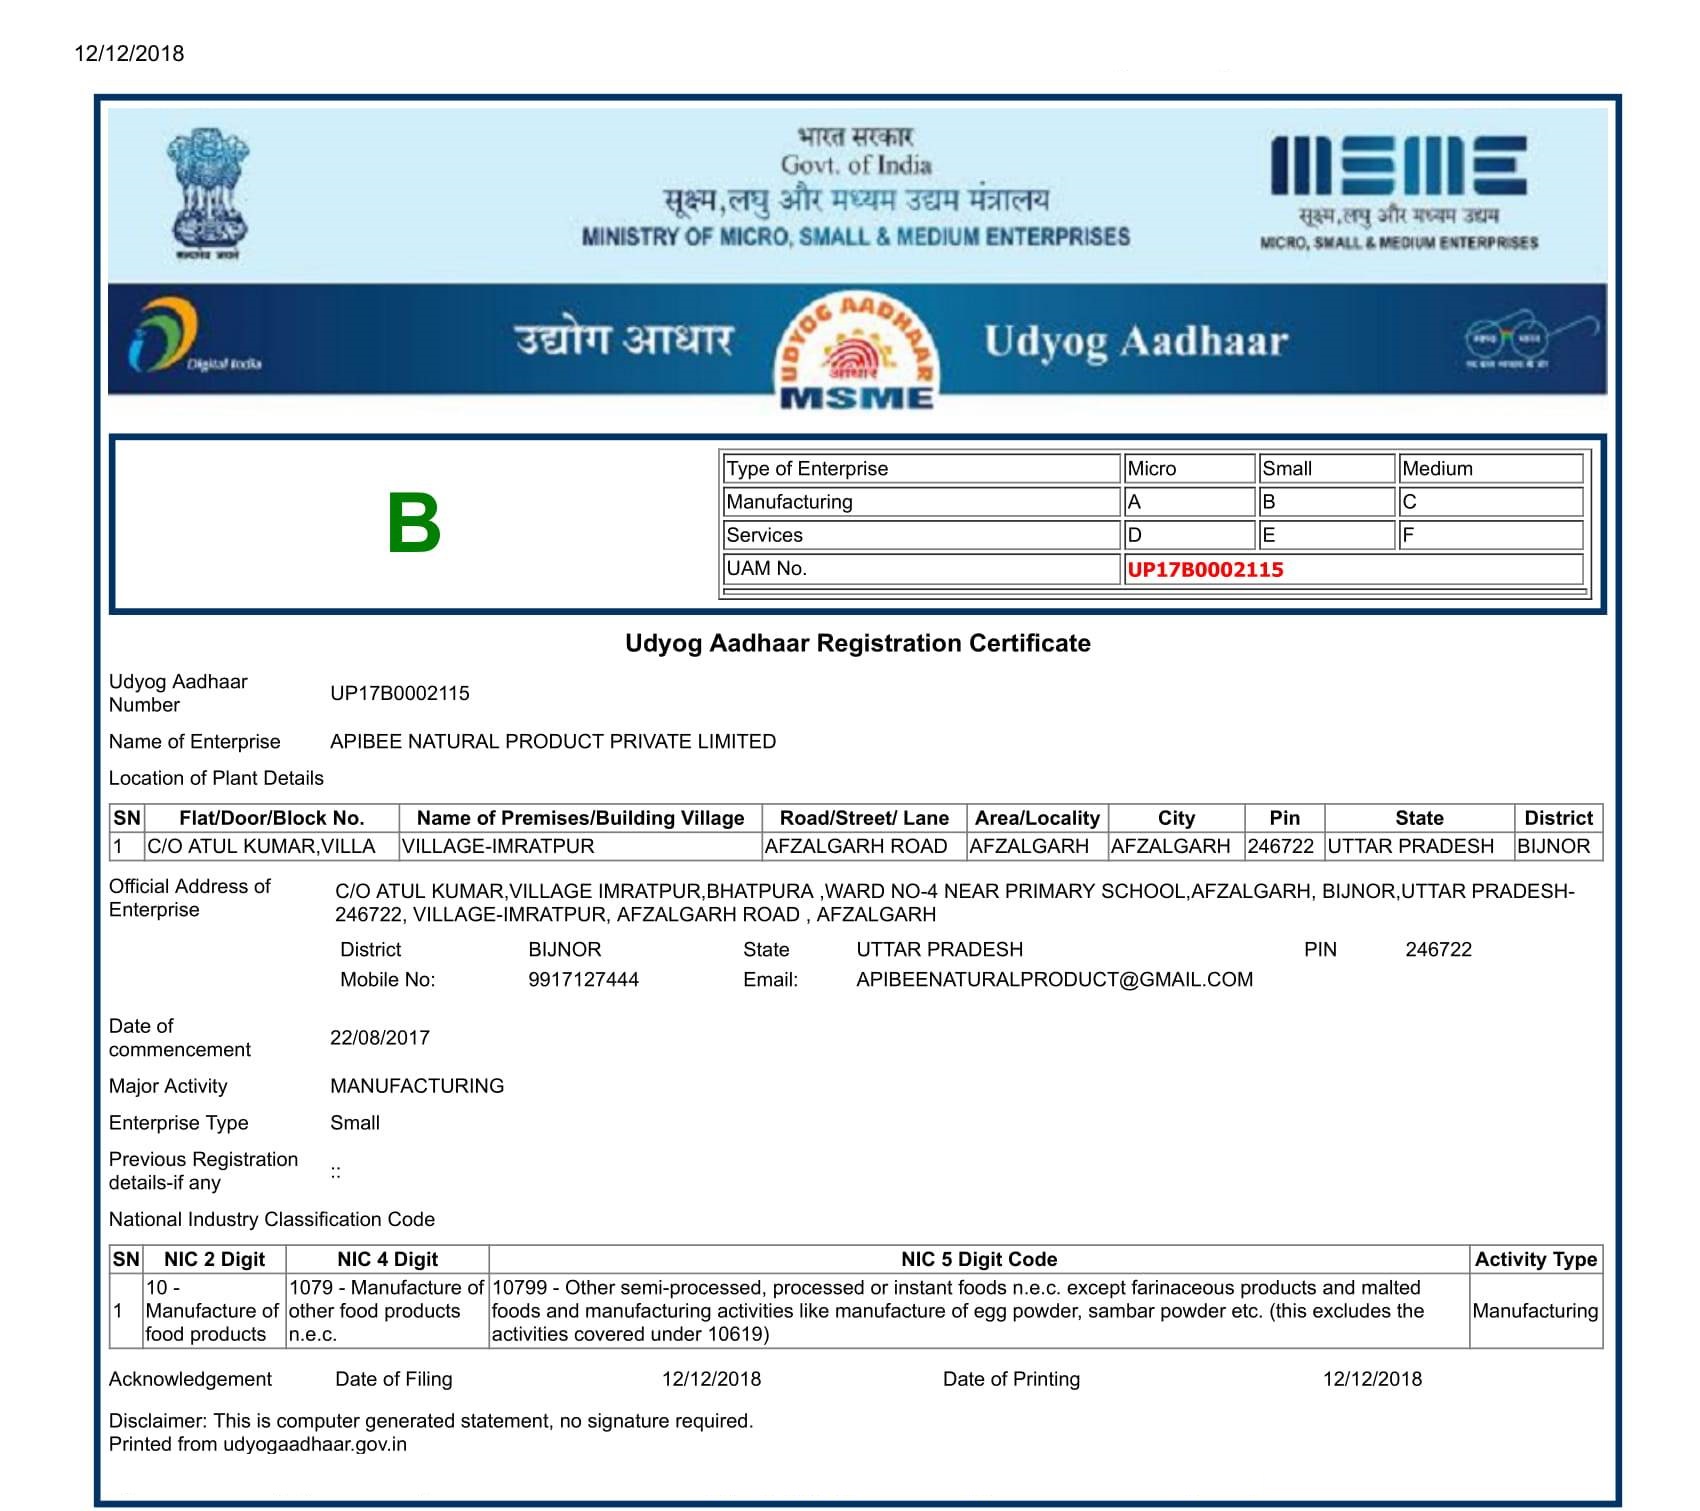Click the 'UAM No.' label cell
The image size is (1700, 1511).
[920, 568]
